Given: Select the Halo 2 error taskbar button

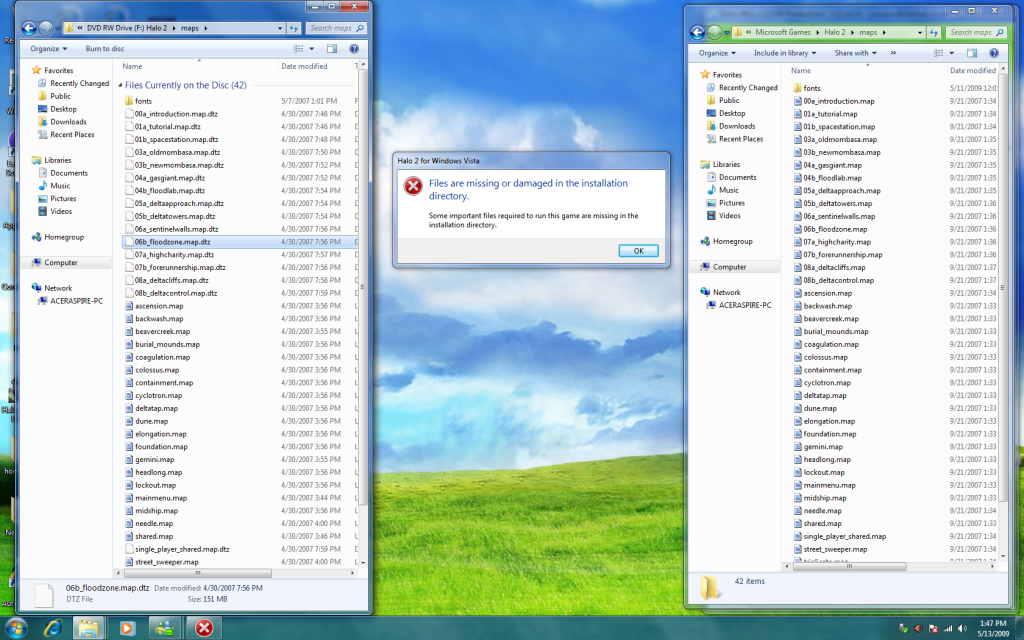Looking at the screenshot, I should coord(204,628).
